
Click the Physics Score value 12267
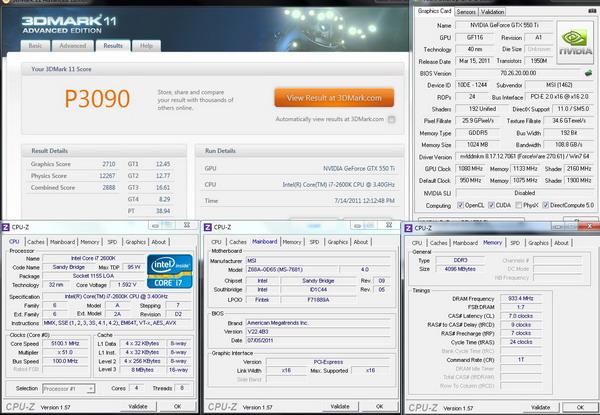point(107,176)
